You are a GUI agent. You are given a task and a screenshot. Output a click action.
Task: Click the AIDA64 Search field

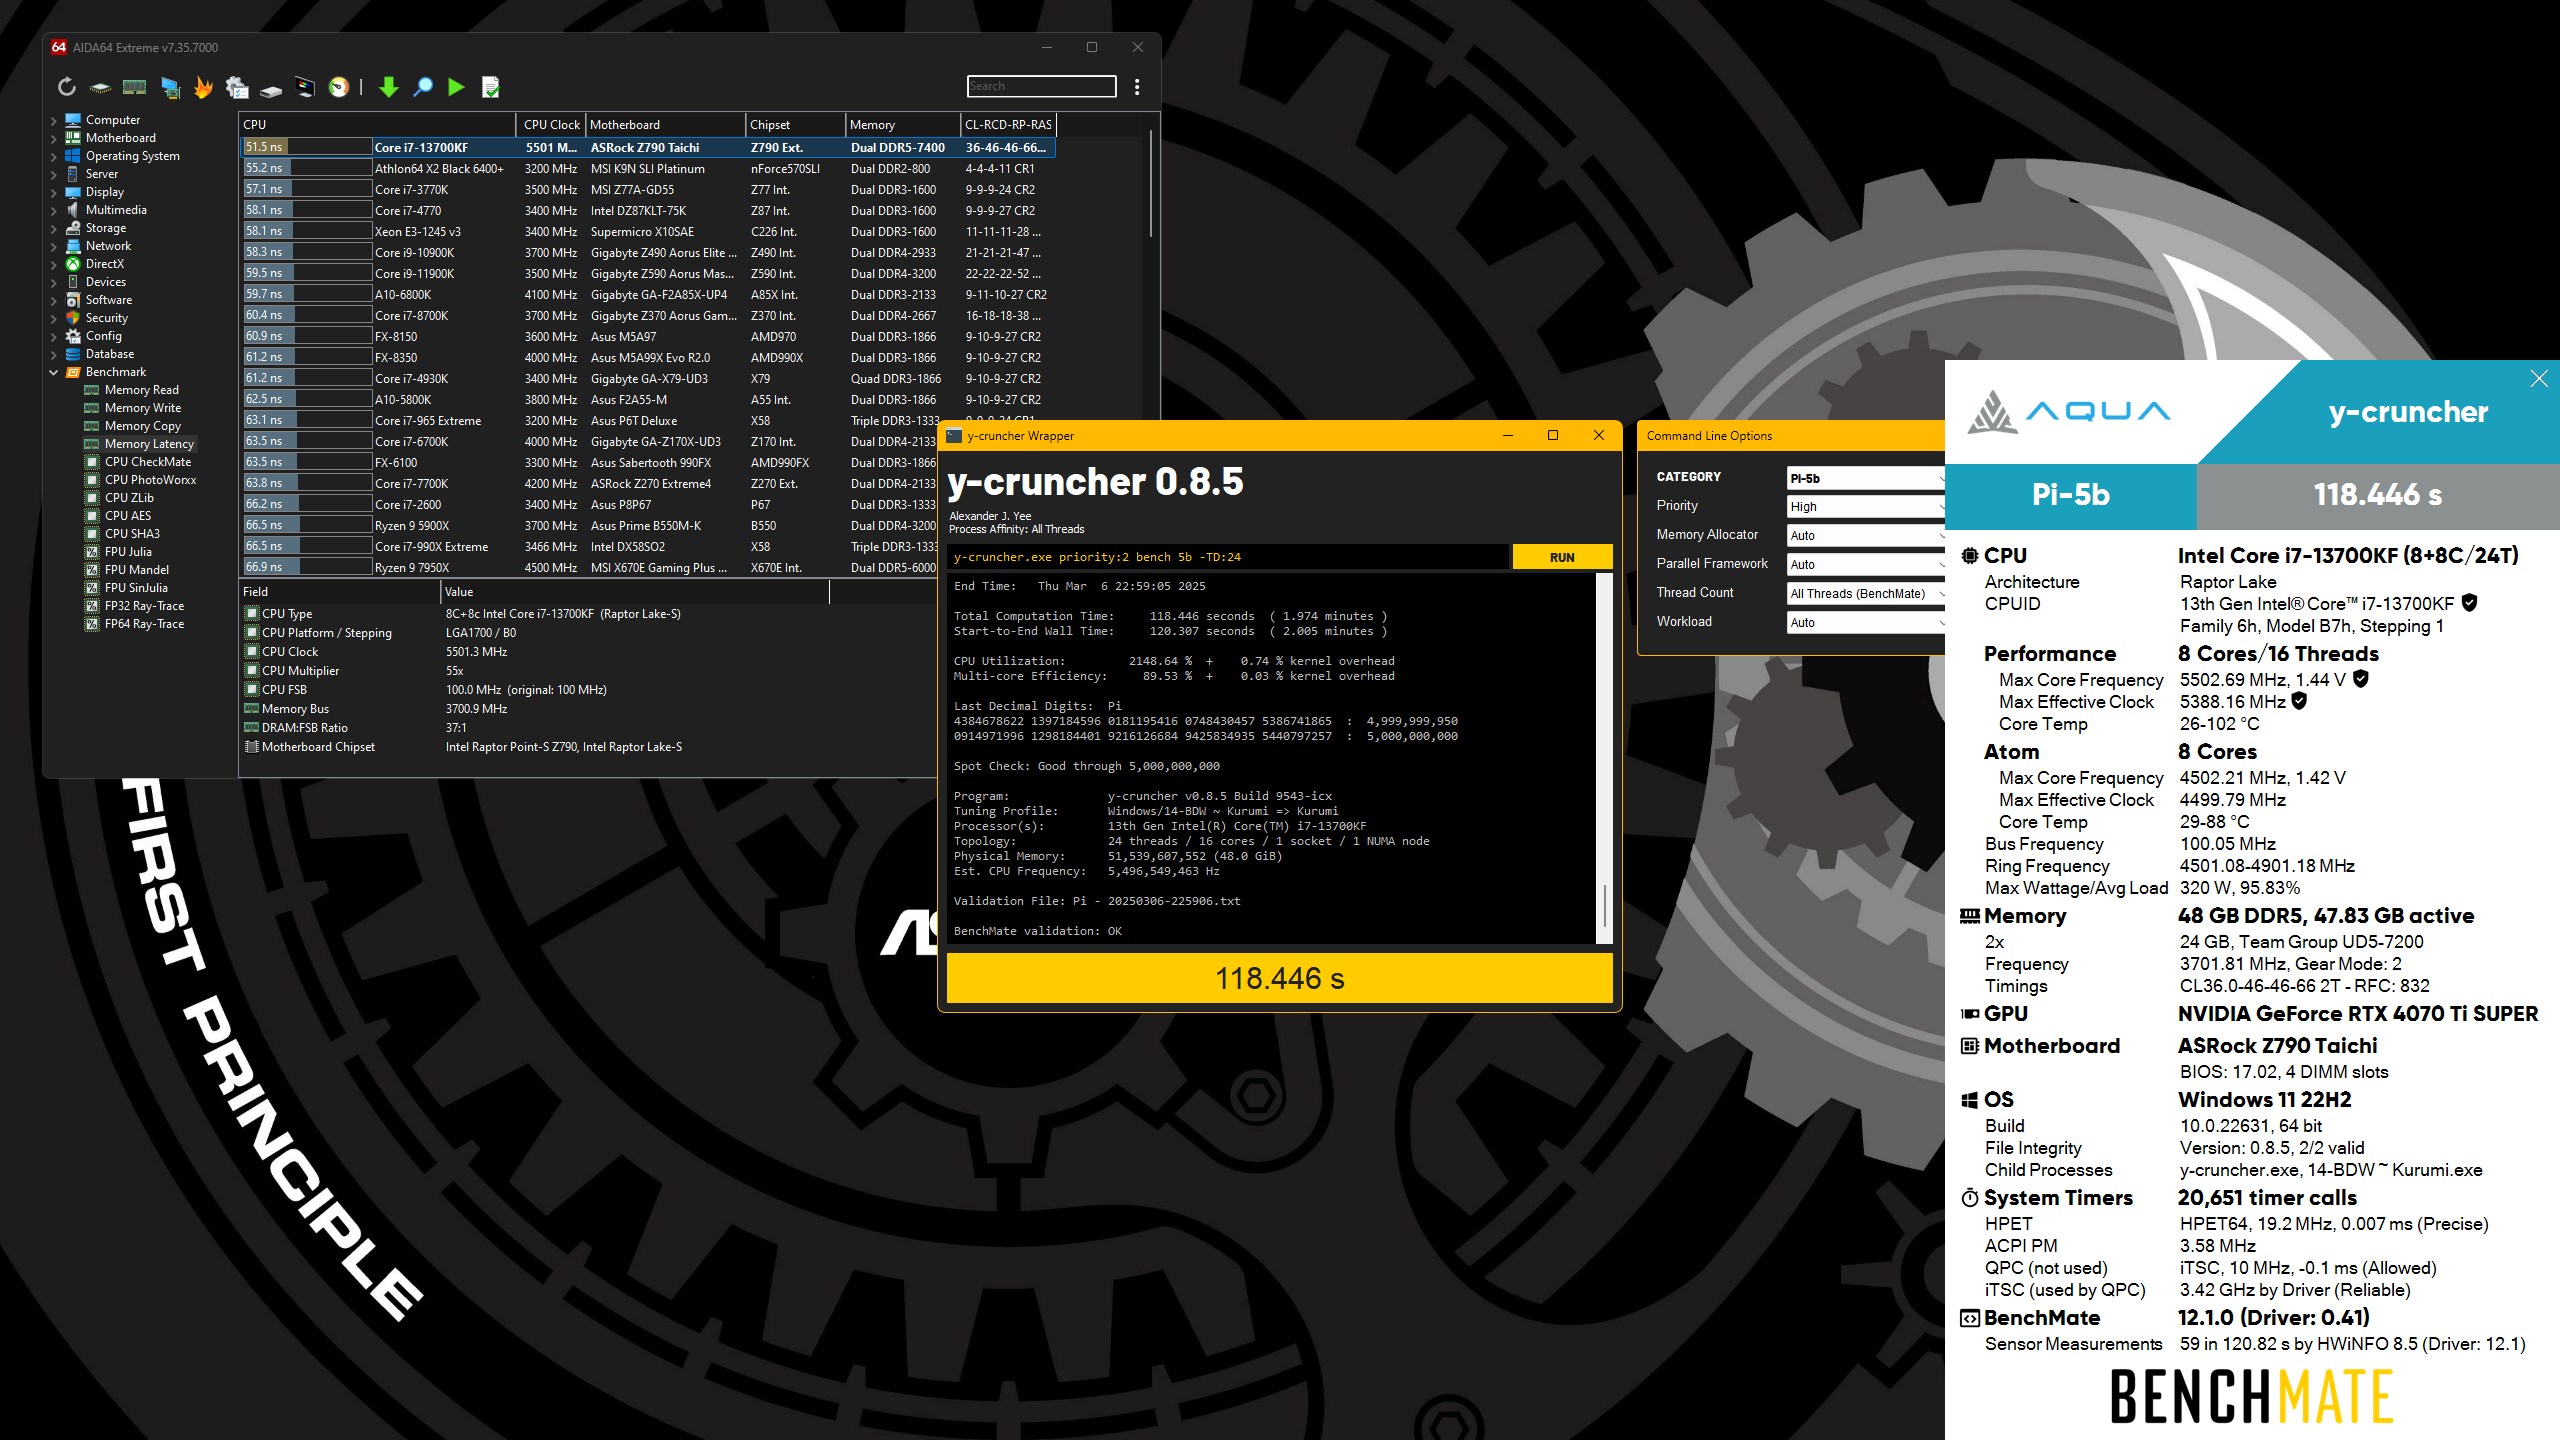coord(1041,87)
